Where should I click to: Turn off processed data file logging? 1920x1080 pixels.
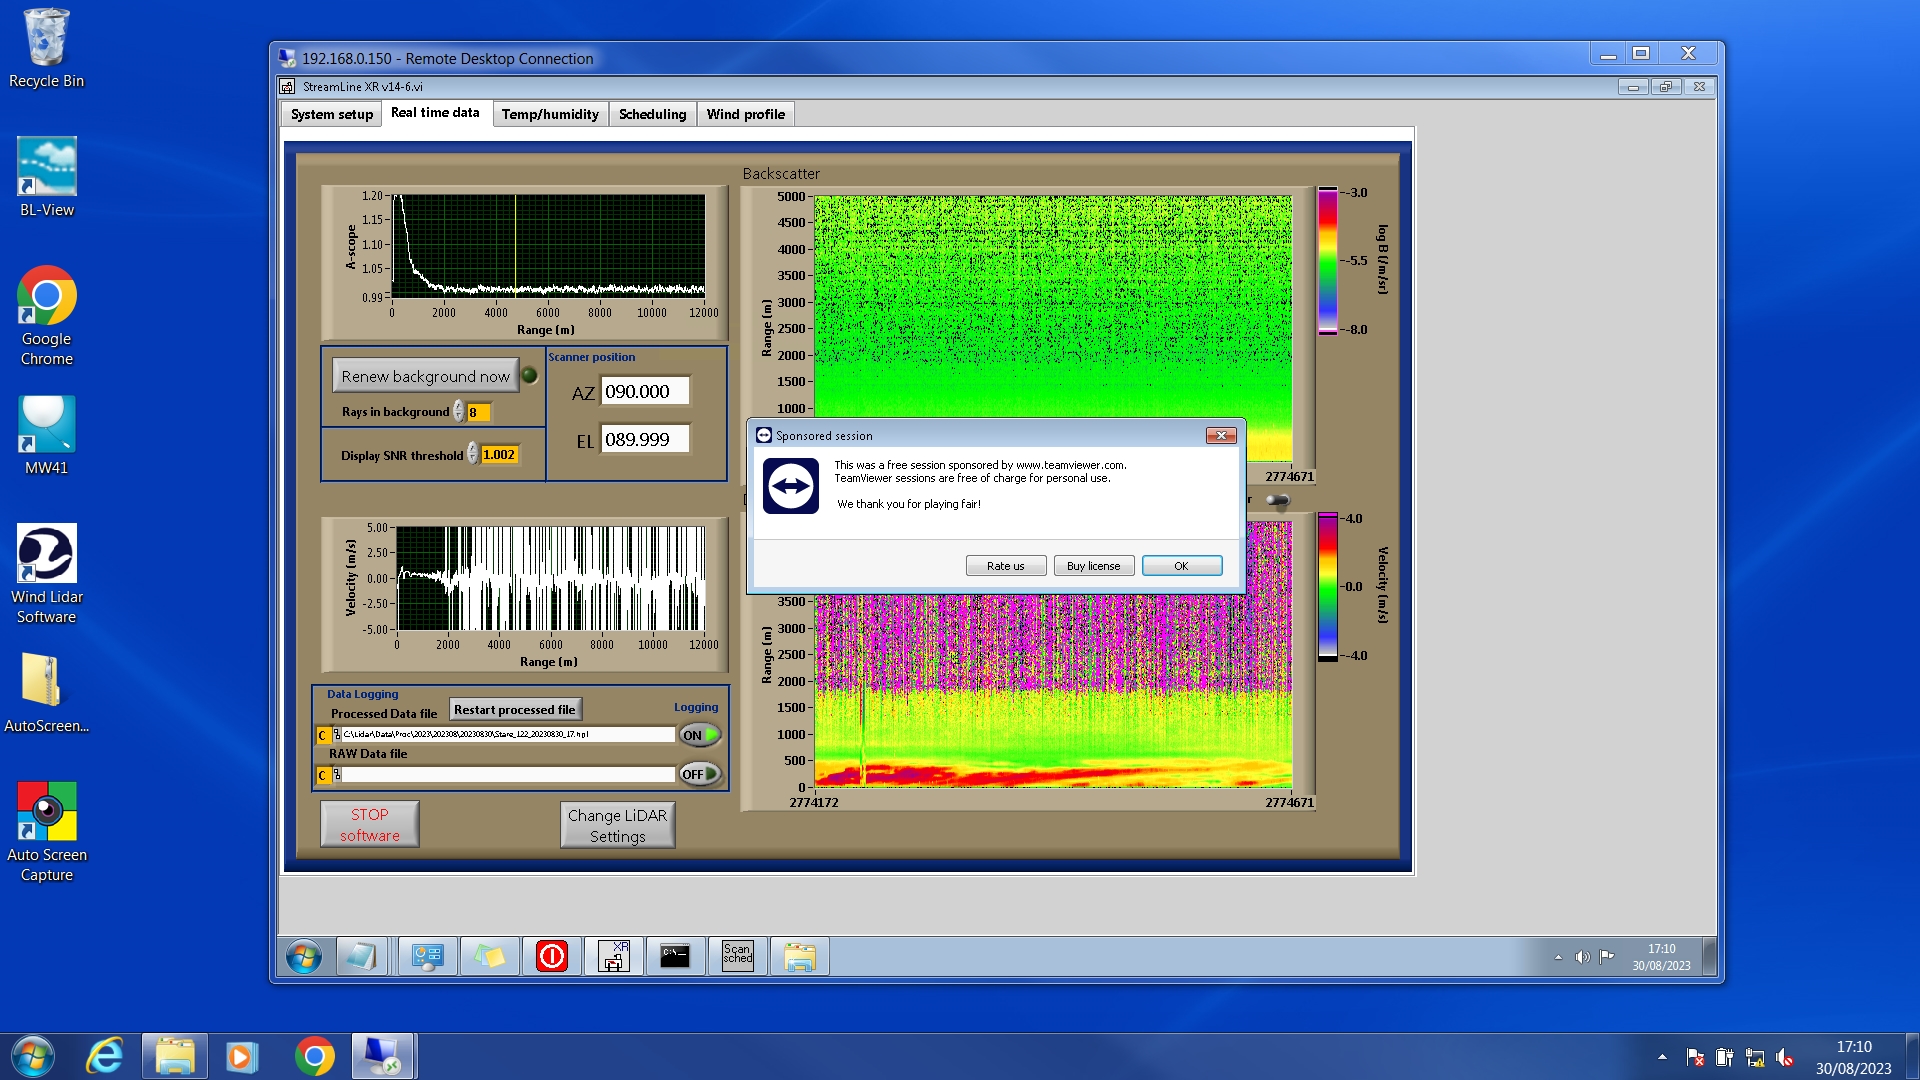(x=700, y=735)
